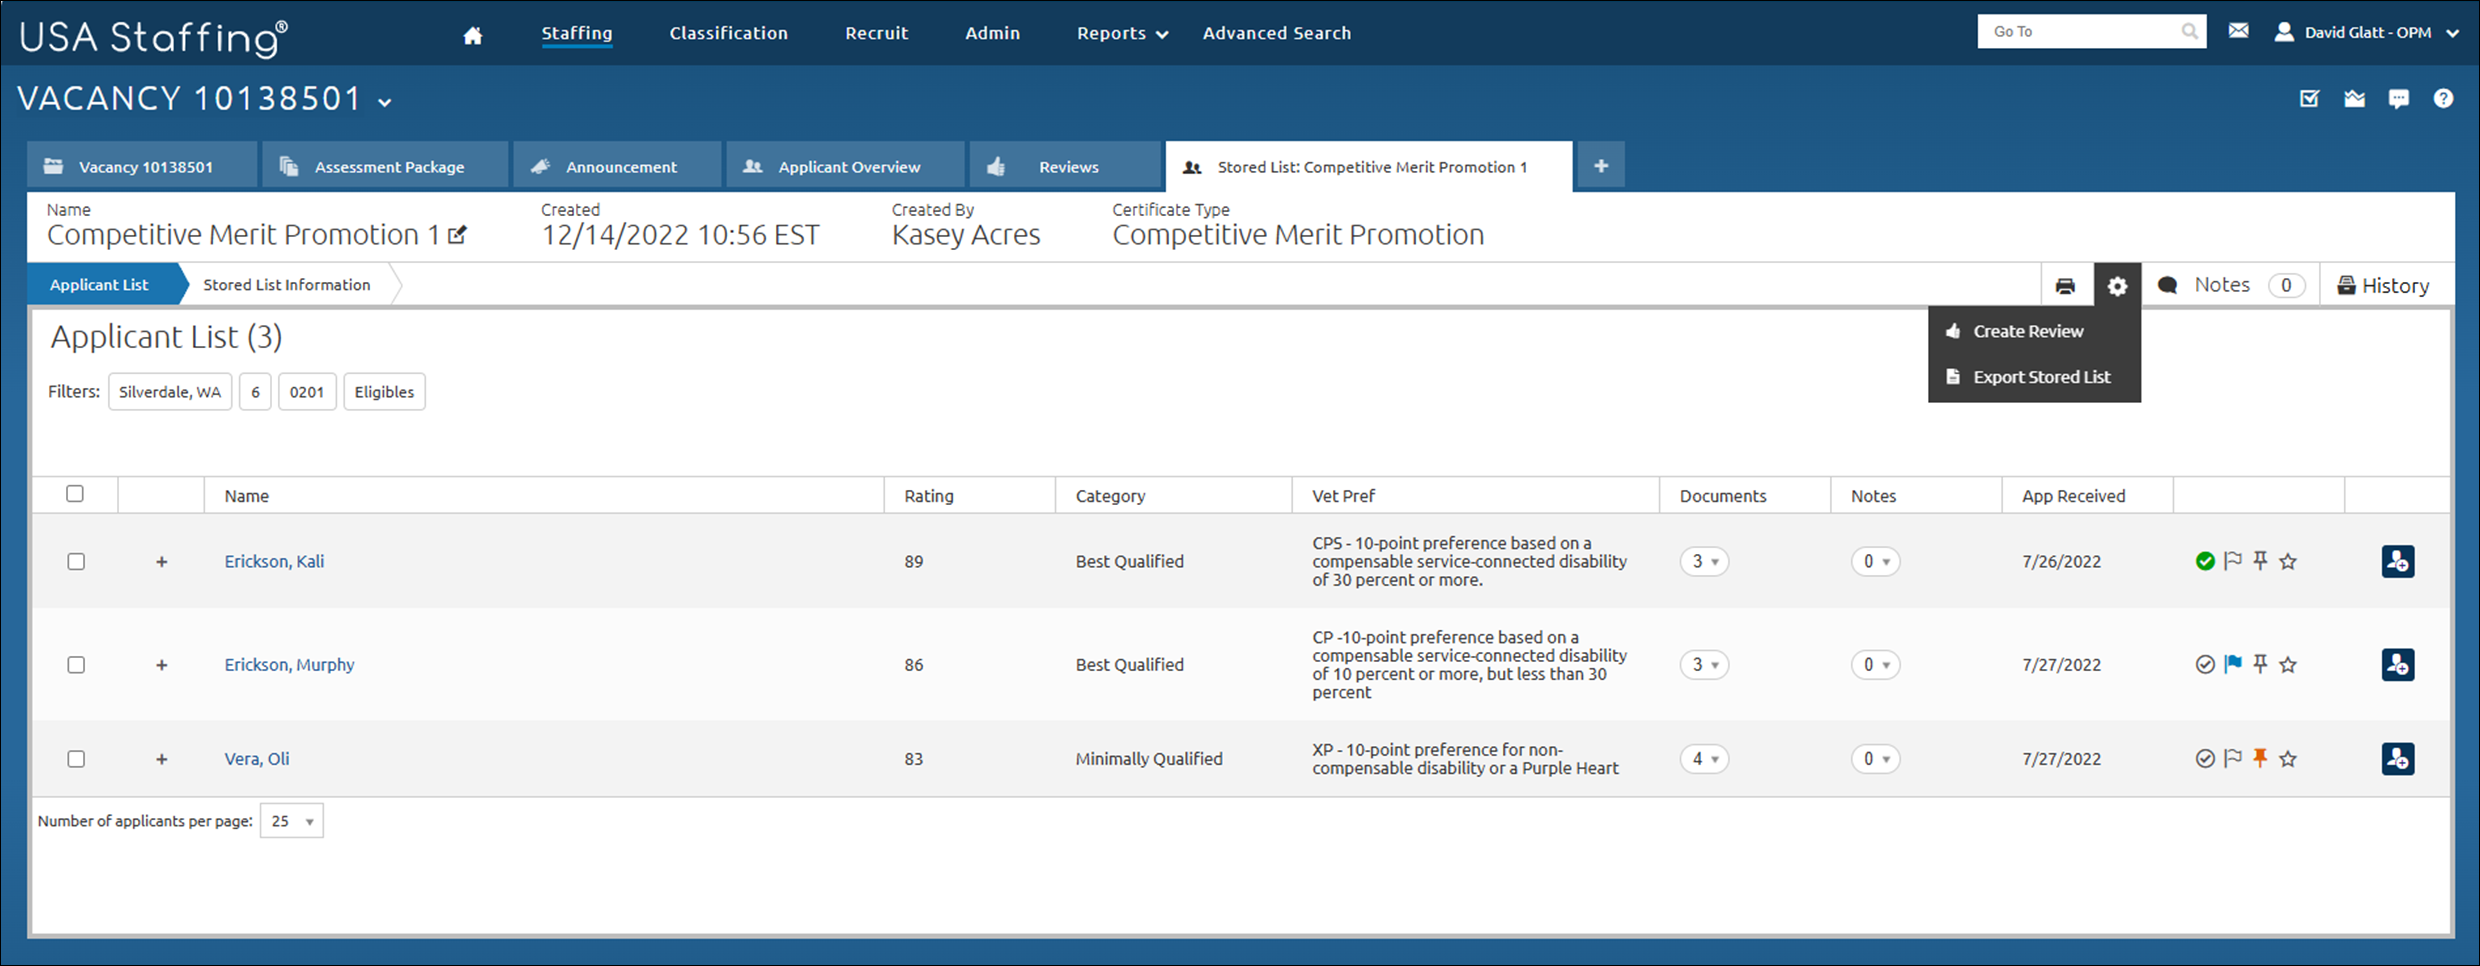This screenshot has height=966, width=2480.
Task: Switch to the Reviews tab
Action: 1067,166
